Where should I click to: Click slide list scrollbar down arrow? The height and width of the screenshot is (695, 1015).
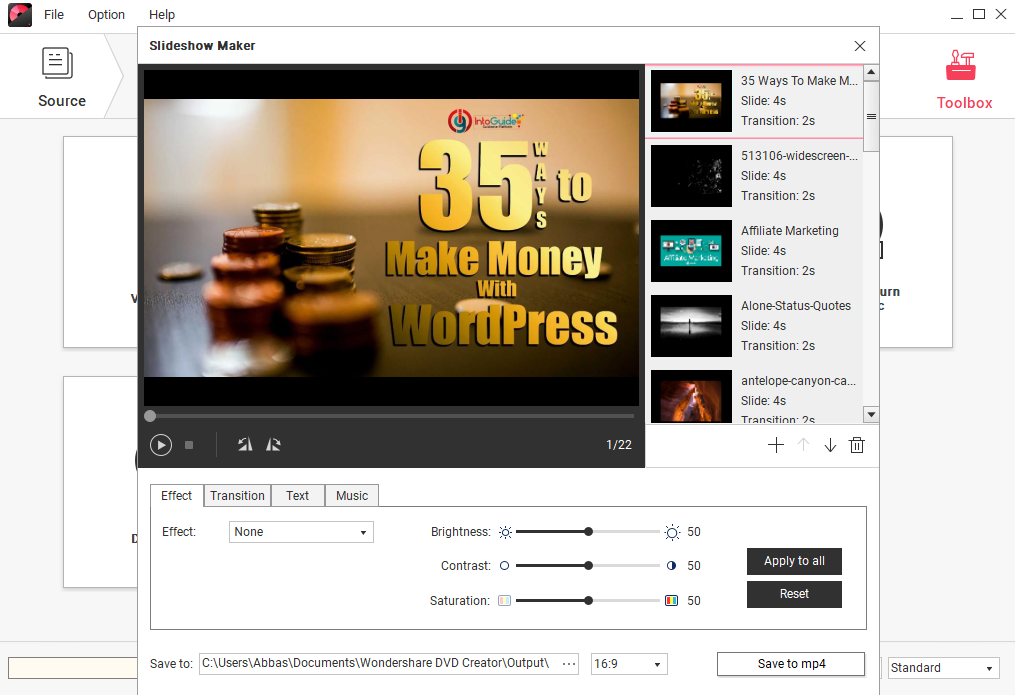(871, 414)
